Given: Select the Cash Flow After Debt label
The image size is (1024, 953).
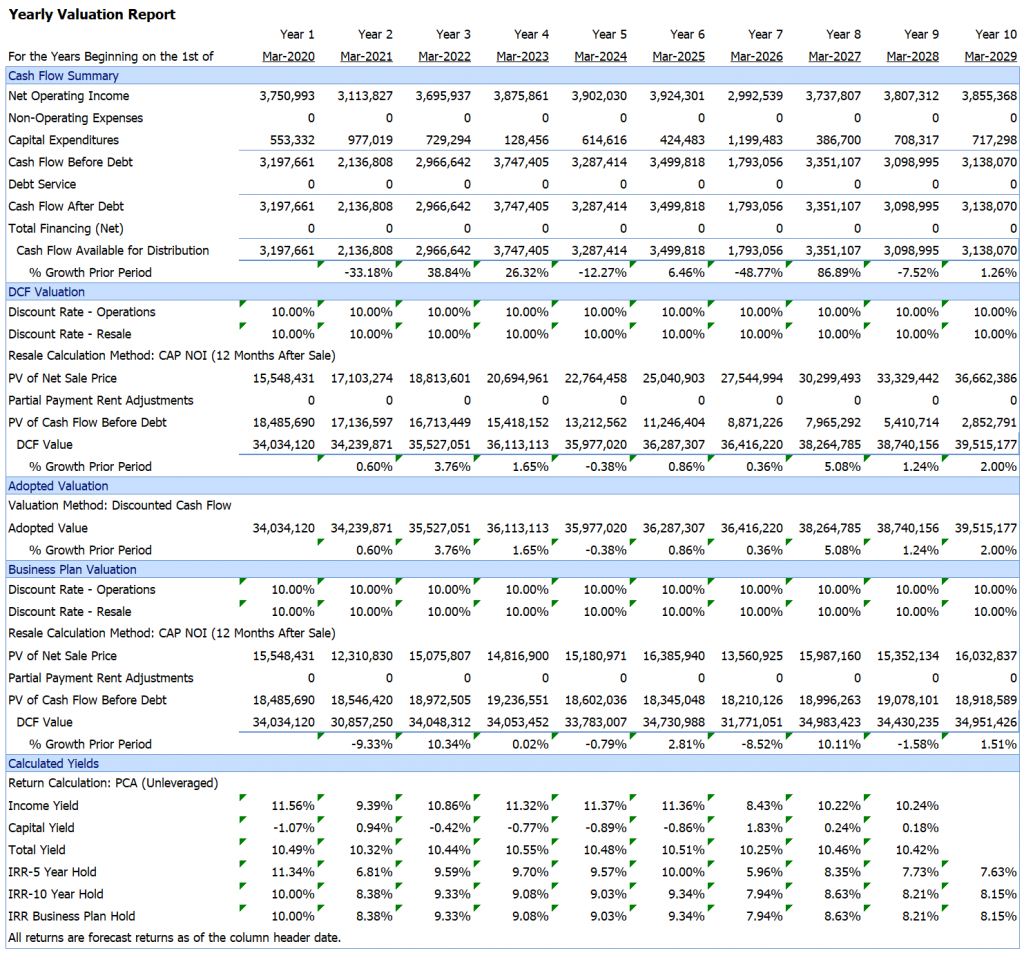Looking at the screenshot, I should (x=66, y=206).
